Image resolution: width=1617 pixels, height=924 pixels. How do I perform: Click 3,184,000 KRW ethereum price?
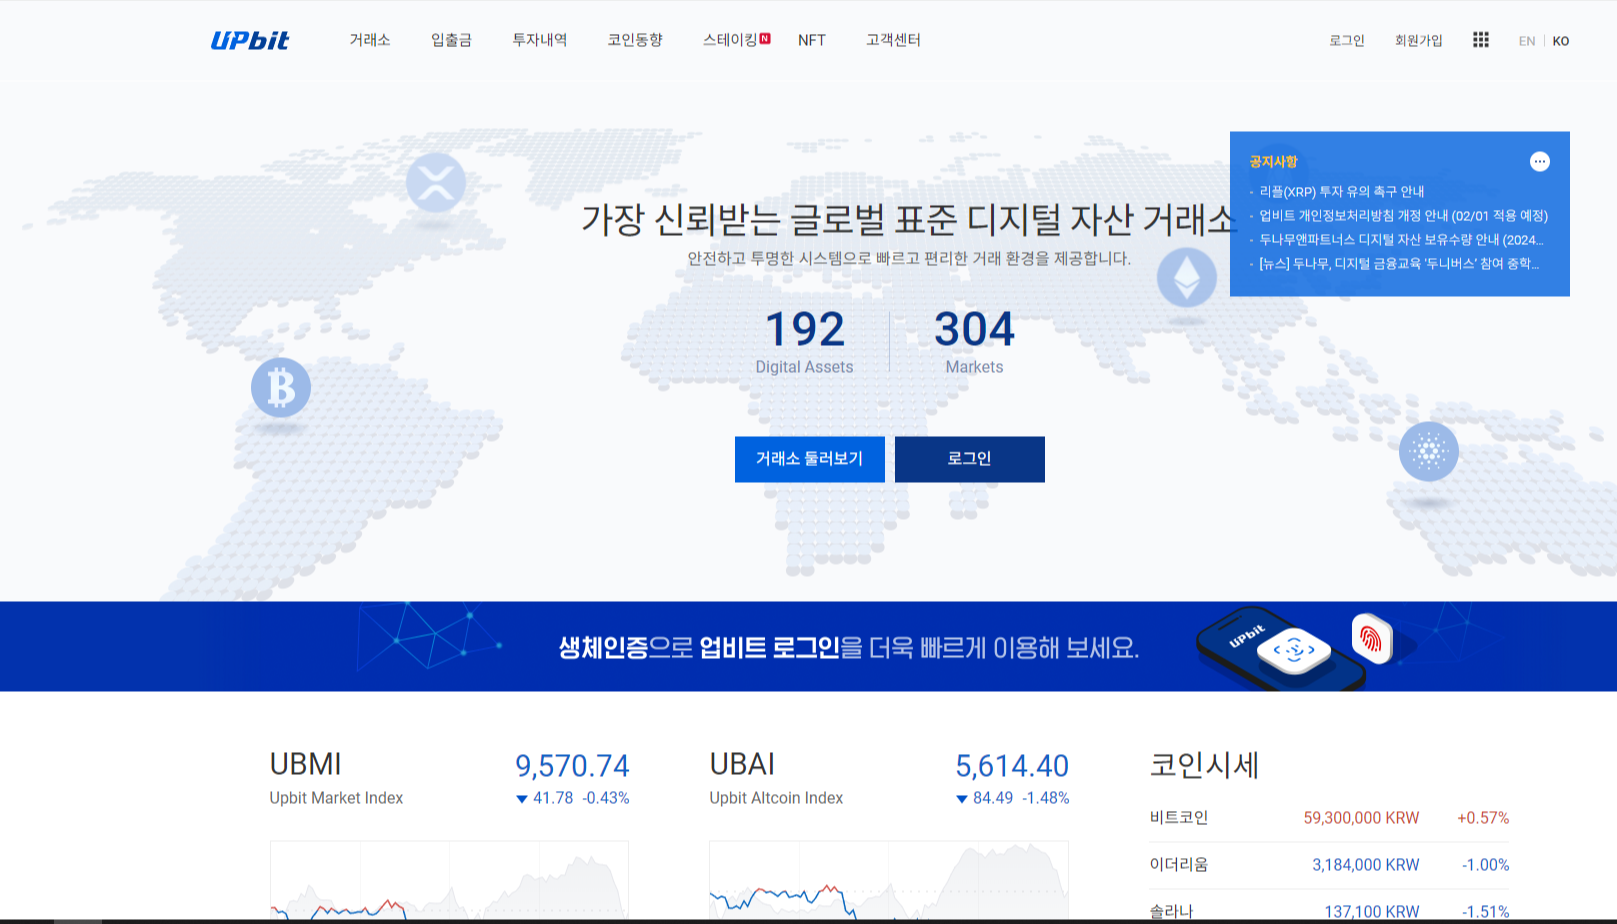coord(1365,865)
